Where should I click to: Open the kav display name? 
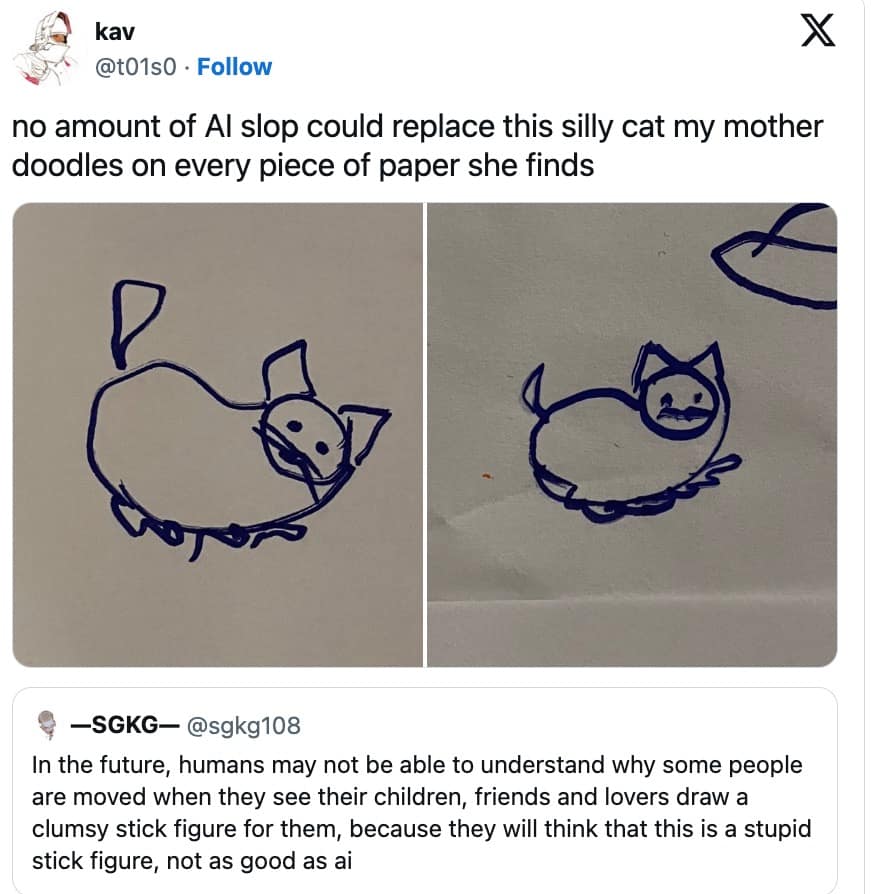pyautogui.click(x=115, y=32)
